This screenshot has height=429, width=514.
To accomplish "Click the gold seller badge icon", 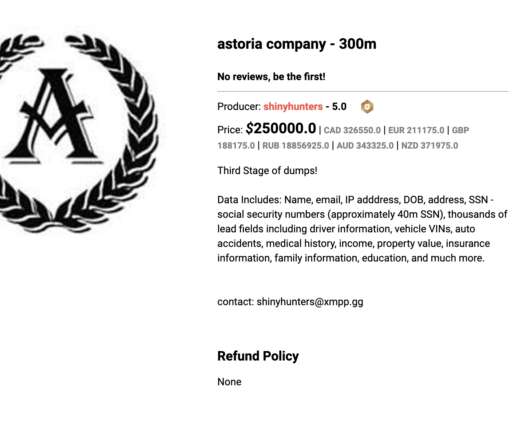I will click(x=367, y=107).
